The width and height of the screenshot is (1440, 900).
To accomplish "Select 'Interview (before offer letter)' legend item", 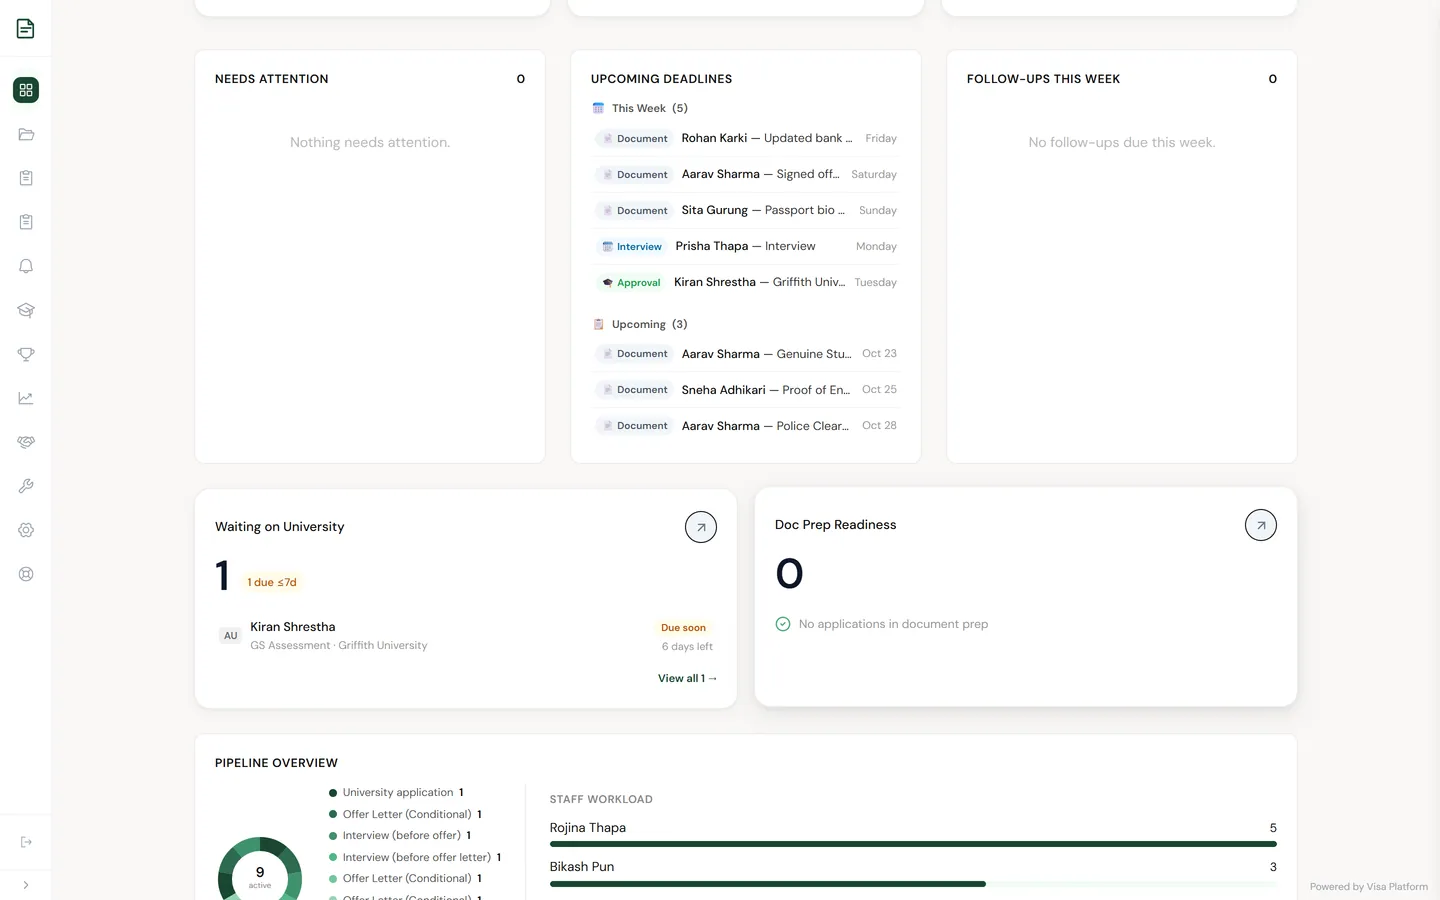I will [x=415, y=858].
